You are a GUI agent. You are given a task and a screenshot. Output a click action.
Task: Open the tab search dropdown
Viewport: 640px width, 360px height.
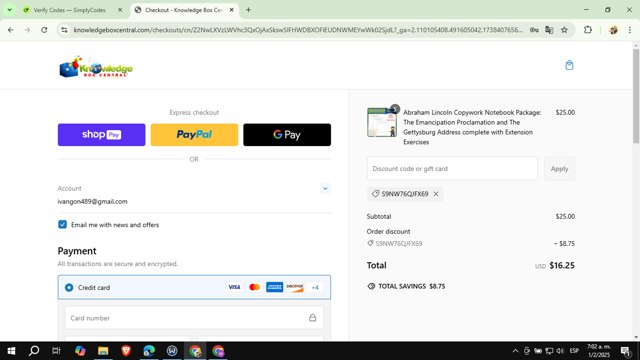[x=9, y=10]
